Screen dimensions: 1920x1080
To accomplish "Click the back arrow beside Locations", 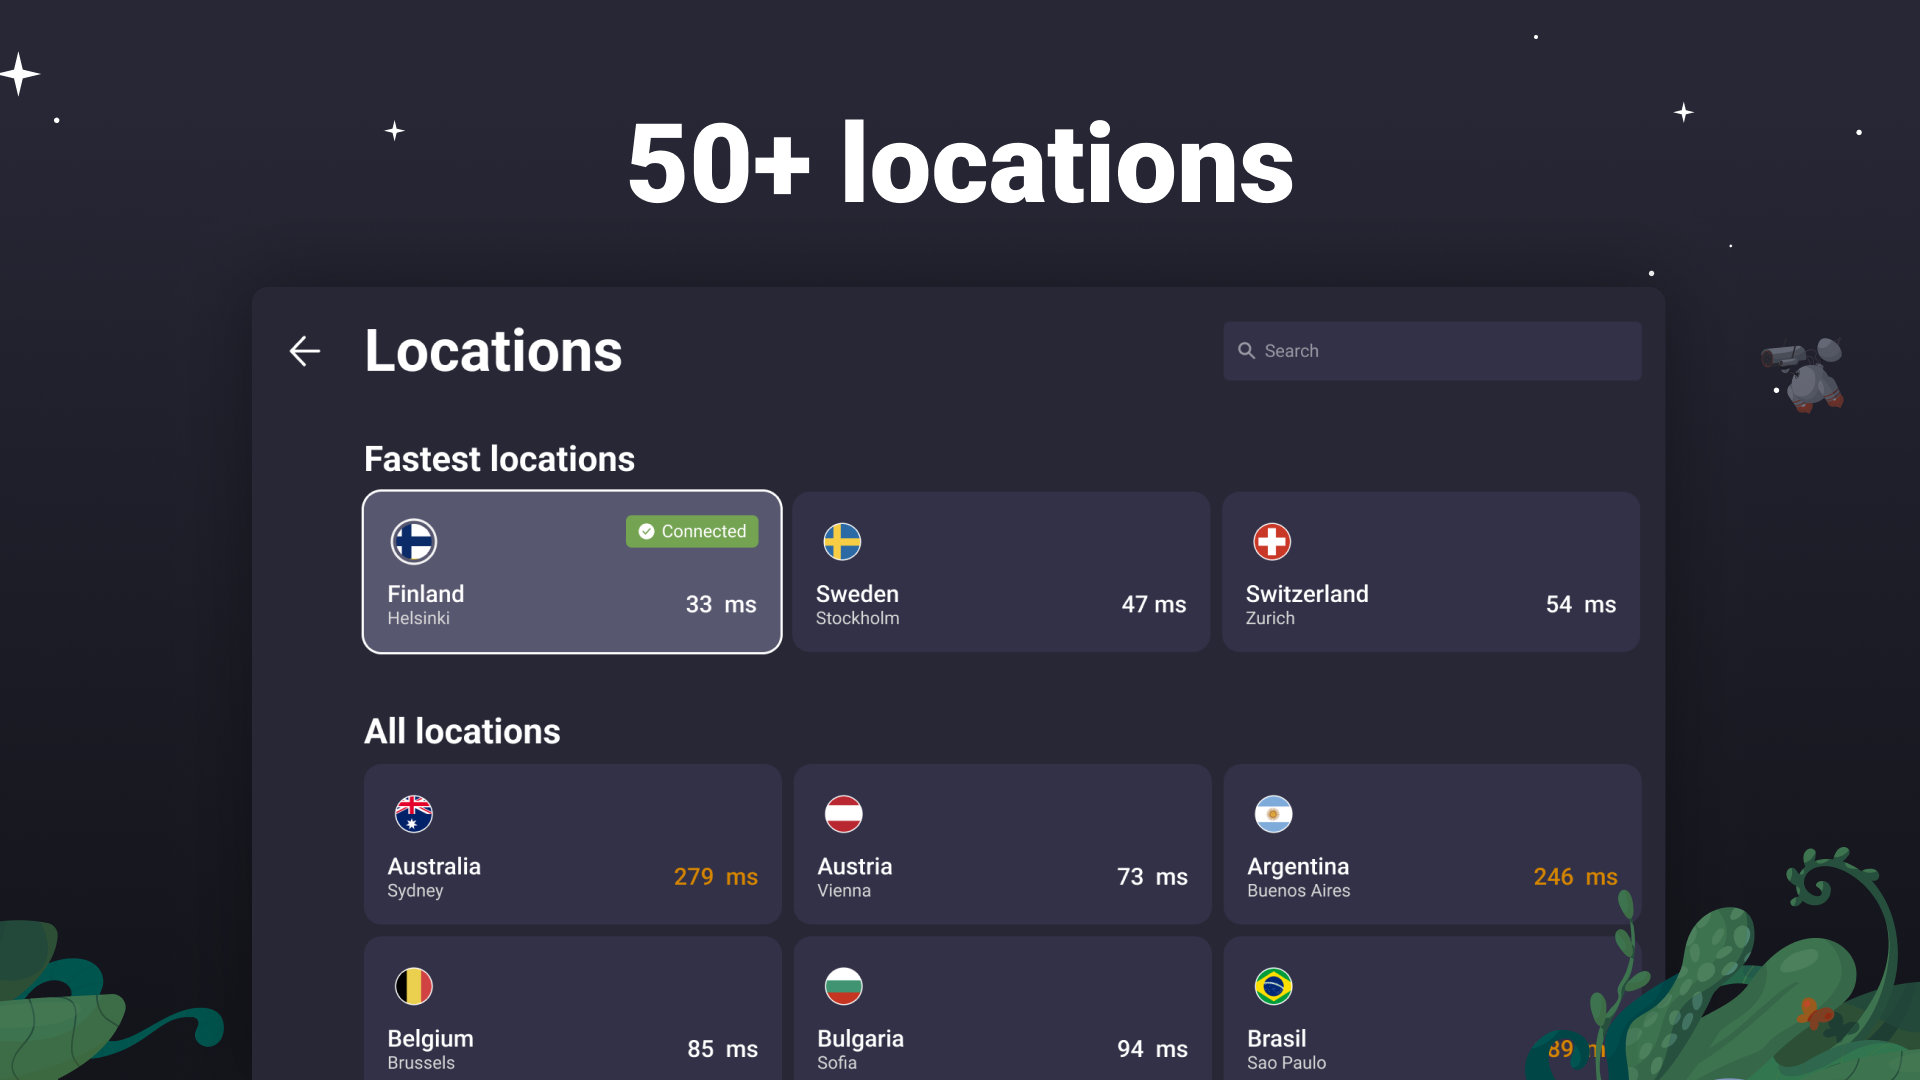I will 304,351.
